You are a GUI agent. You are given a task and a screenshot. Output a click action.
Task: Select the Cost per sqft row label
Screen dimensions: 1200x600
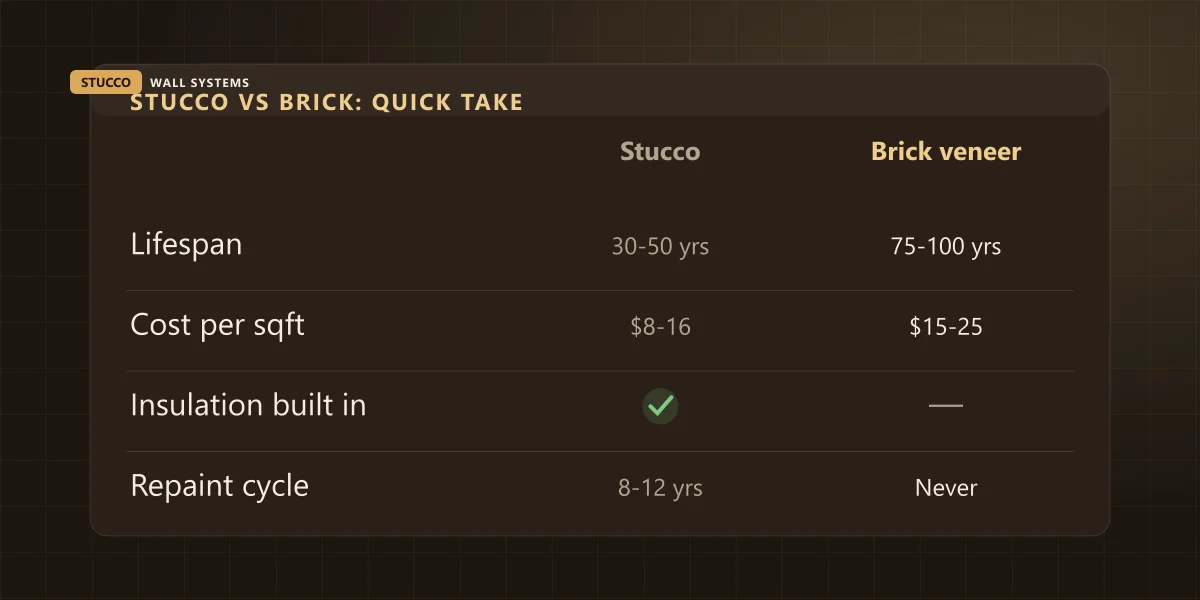218,326
